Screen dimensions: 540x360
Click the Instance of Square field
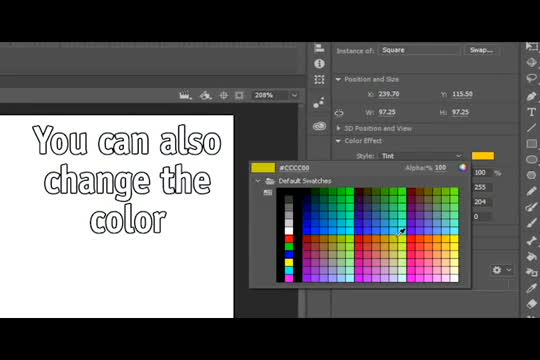coord(419,50)
